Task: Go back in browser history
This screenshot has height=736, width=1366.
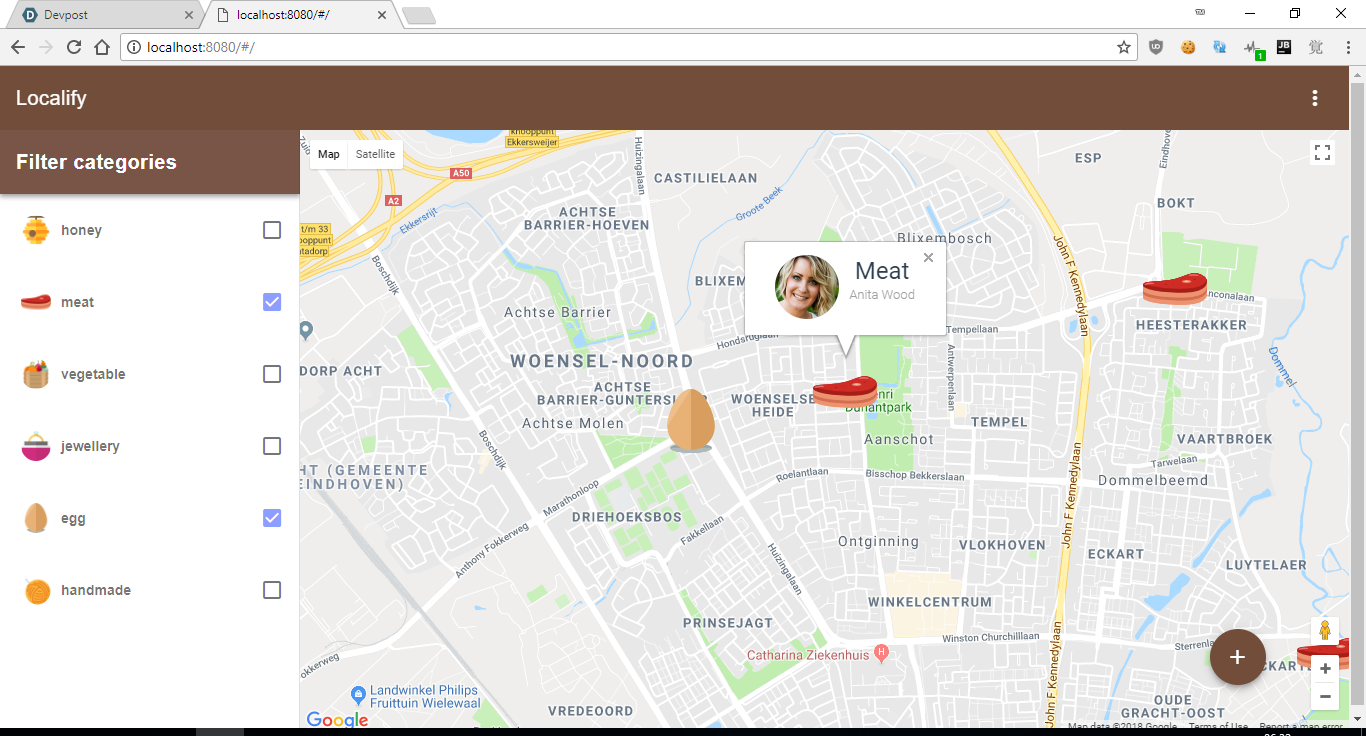Action: [17, 47]
